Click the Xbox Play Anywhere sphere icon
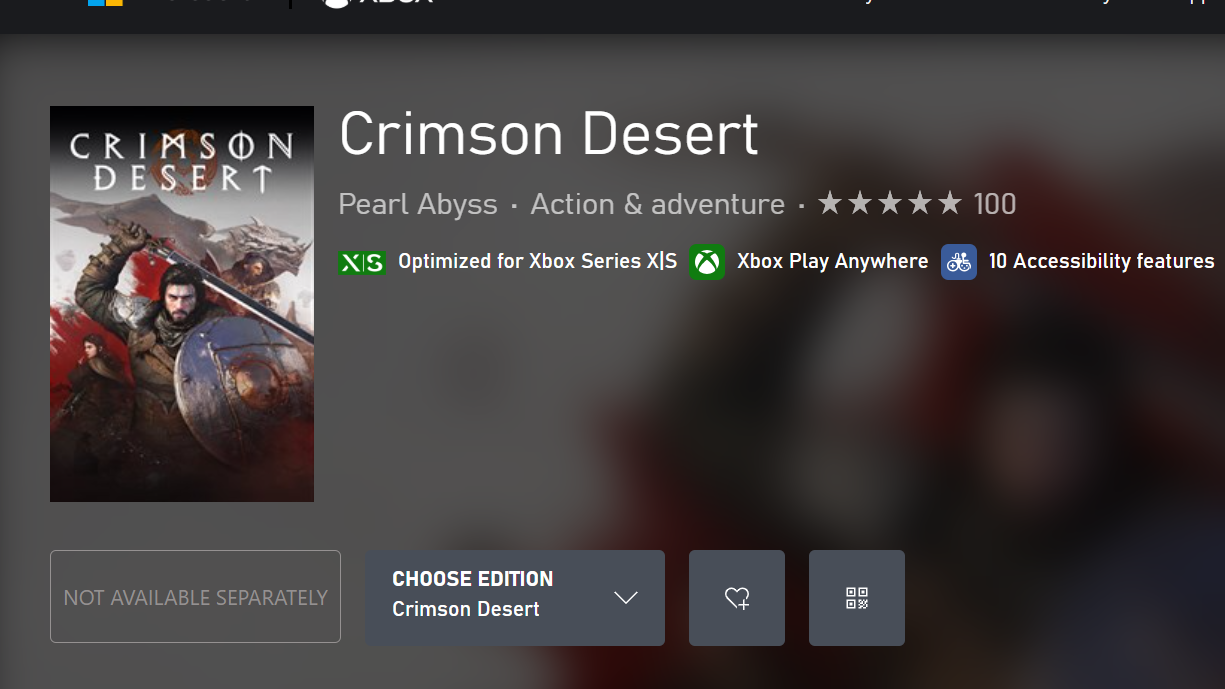Image resolution: width=1225 pixels, height=689 pixels. click(x=708, y=262)
